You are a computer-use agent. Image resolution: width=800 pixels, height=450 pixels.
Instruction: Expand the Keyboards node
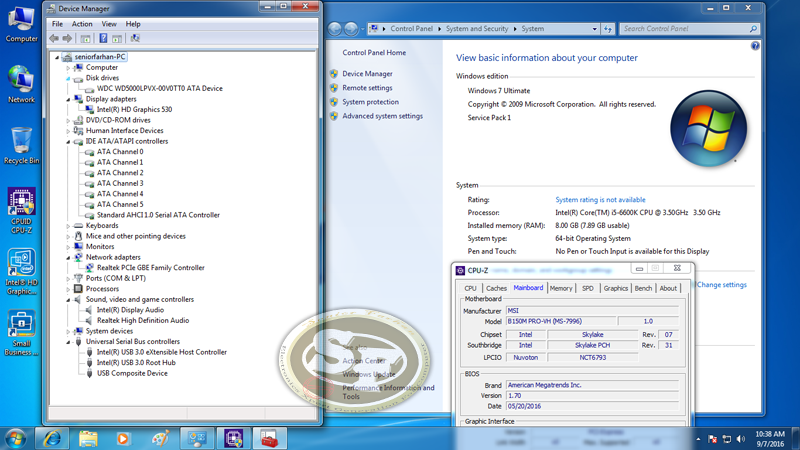point(68,226)
